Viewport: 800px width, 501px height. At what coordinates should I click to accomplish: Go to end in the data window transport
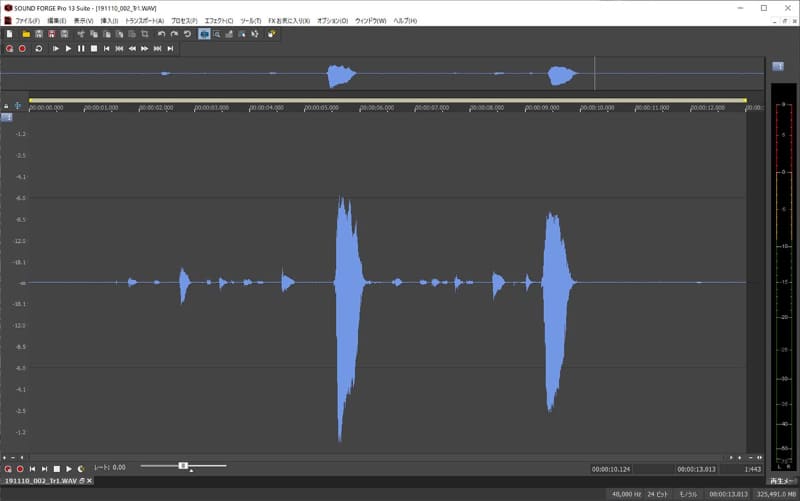pos(45,469)
